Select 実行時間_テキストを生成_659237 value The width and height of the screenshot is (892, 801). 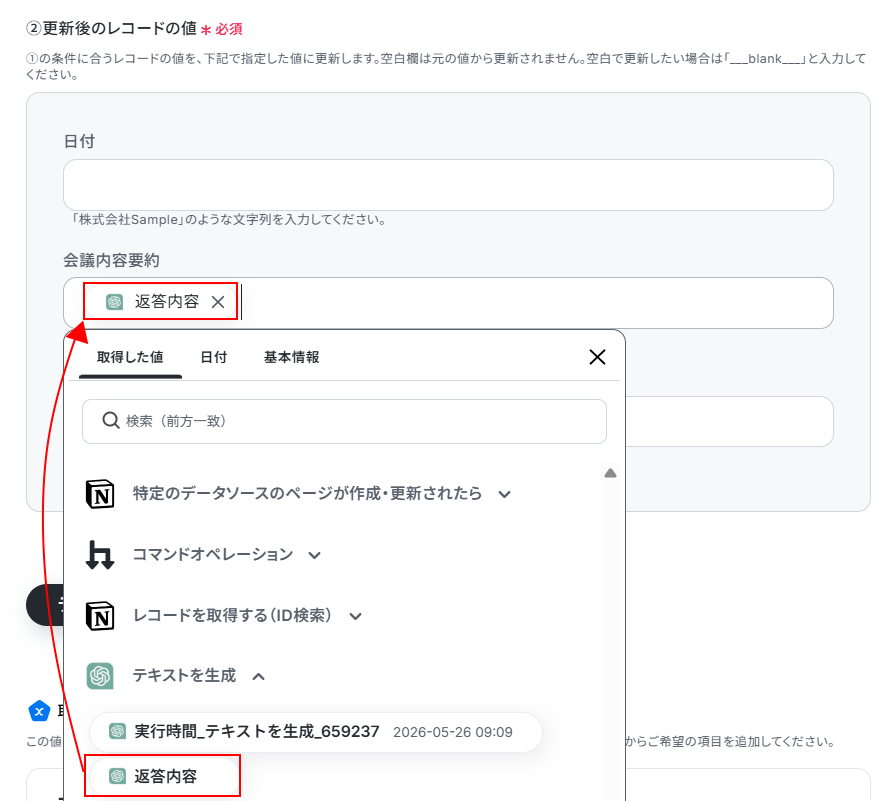(x=316, y=732)
